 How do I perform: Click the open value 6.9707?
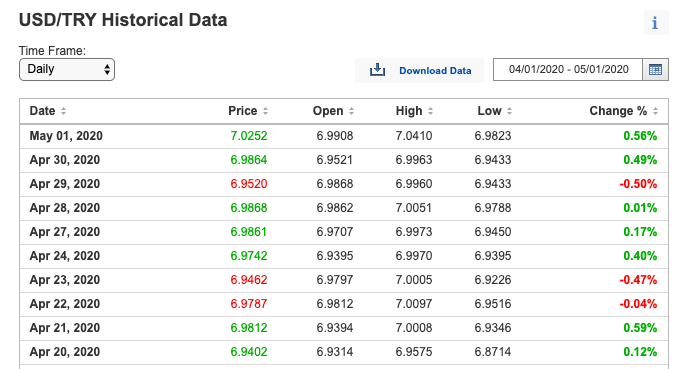point(335,232)
